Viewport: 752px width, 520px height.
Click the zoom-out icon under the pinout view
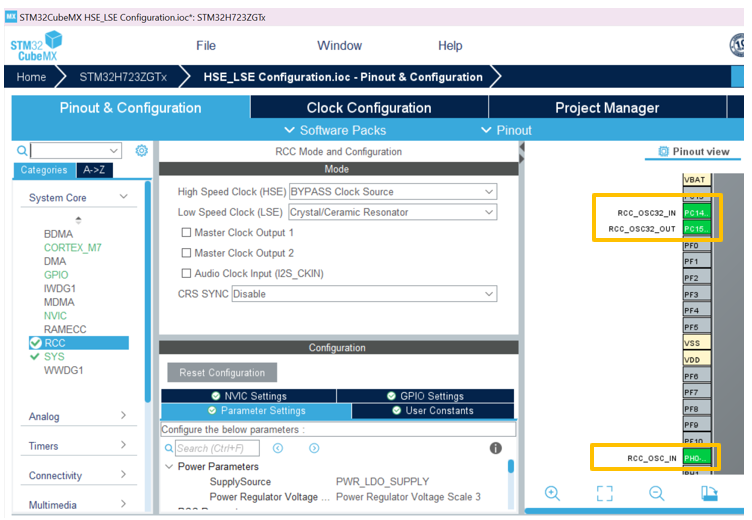point(656,493)
